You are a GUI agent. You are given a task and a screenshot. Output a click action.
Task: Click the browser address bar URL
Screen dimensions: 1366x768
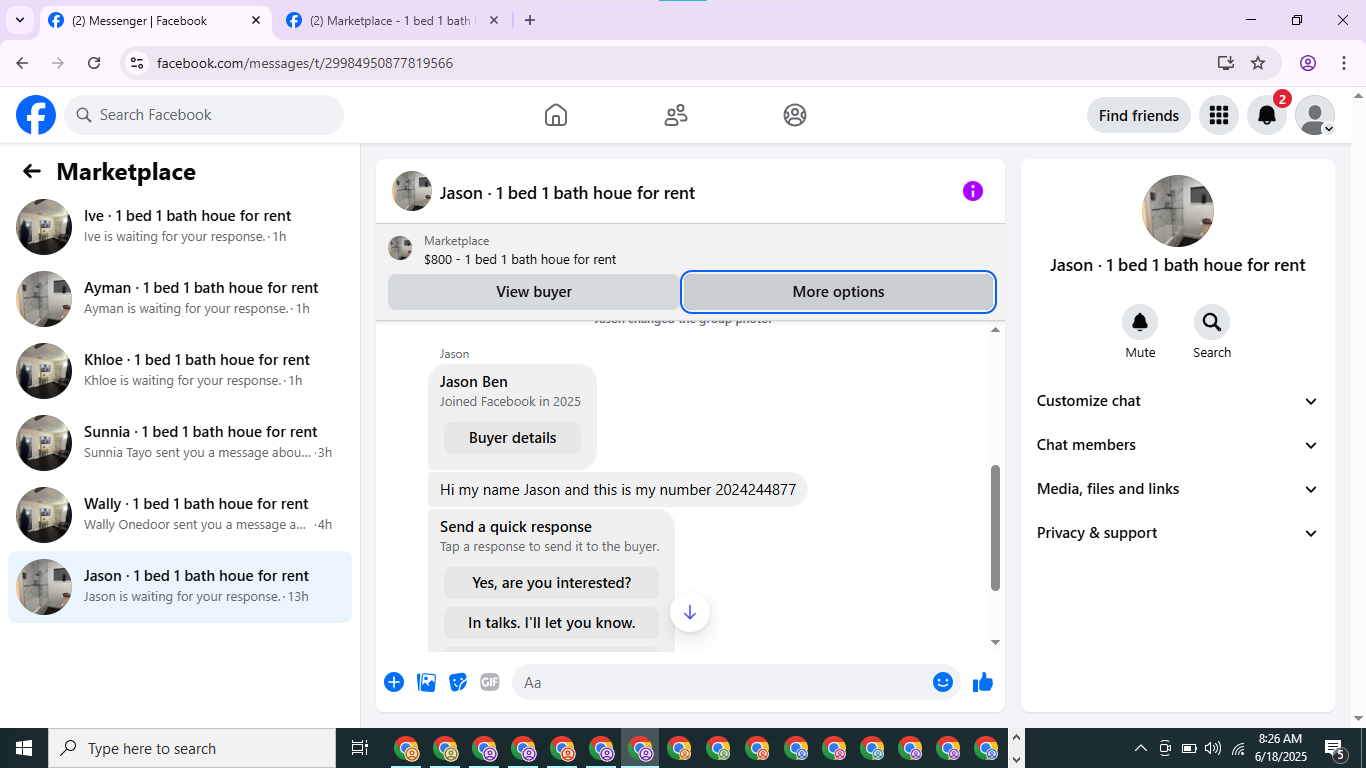[x=305, y=63]
